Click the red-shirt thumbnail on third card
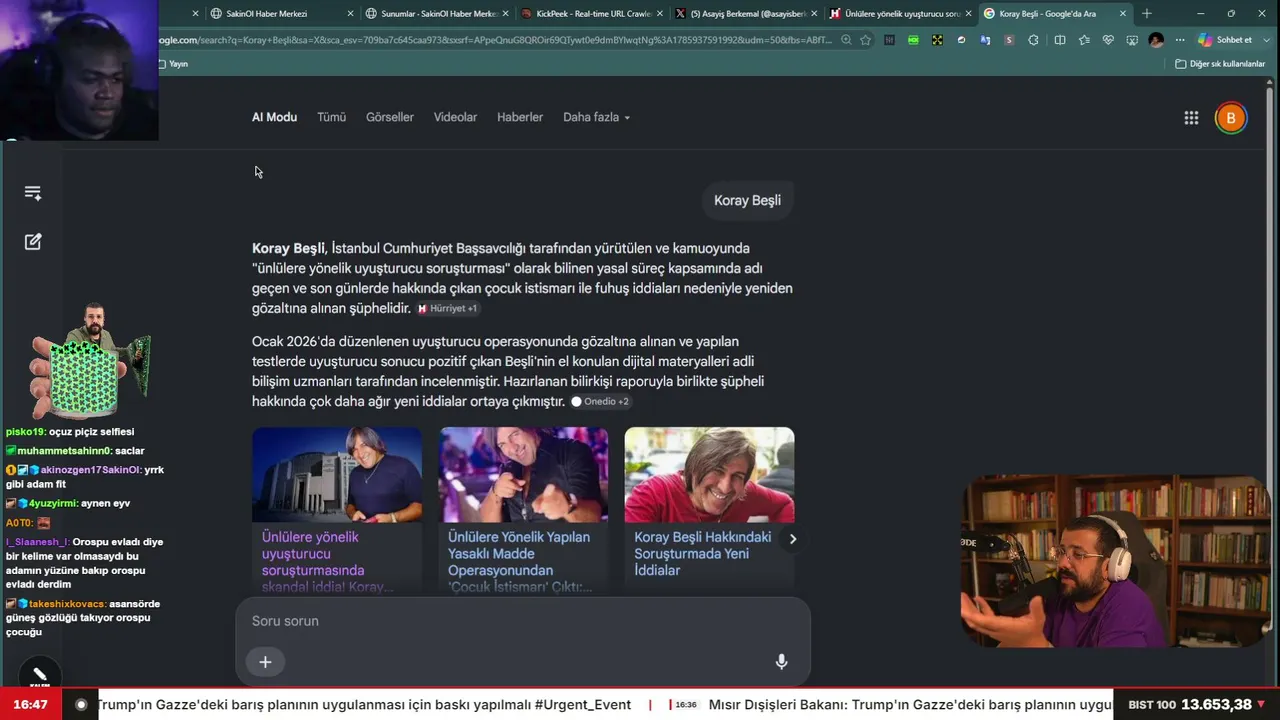Viewport: 1280px width, 720px height. (x=709, y=475)
